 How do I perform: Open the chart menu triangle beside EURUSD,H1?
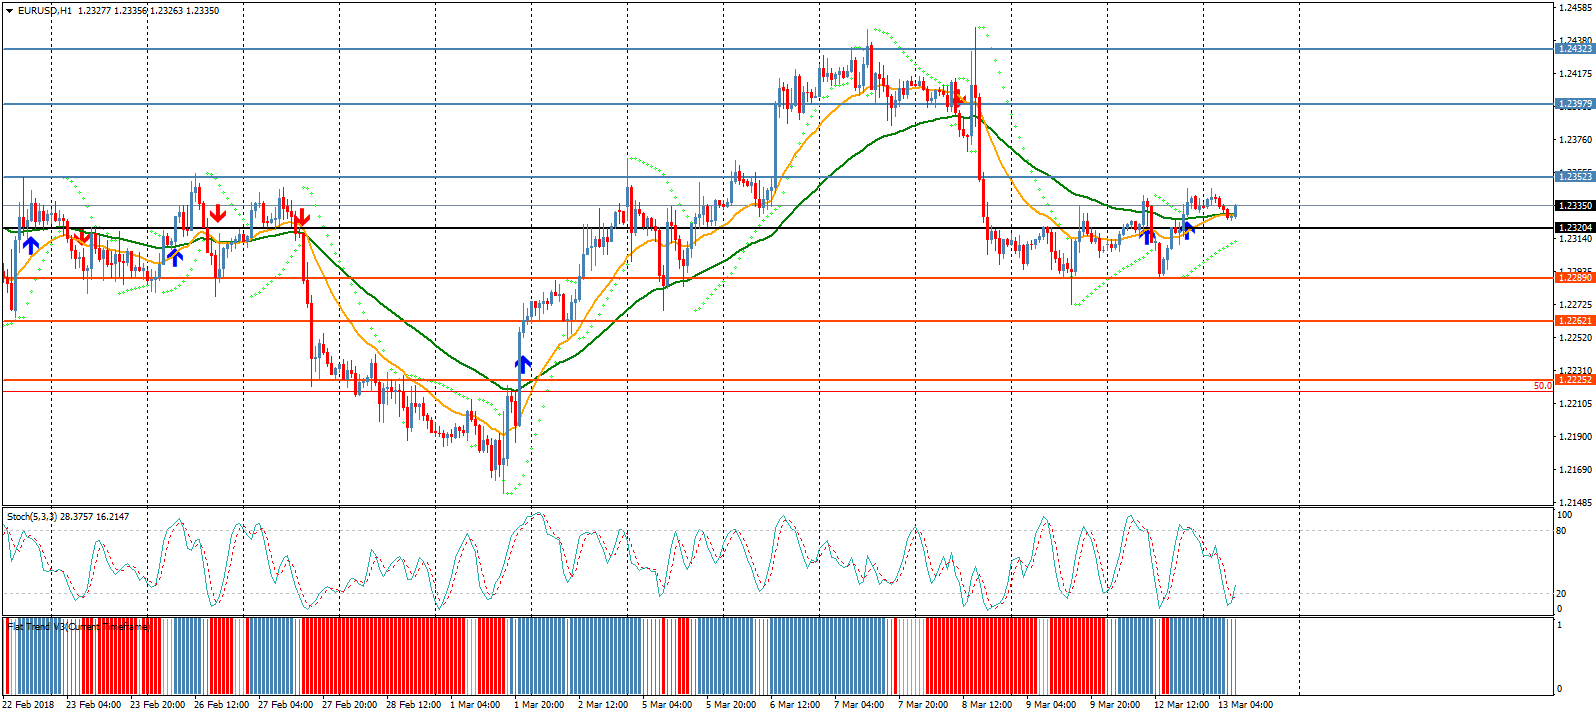pos(9,11)
